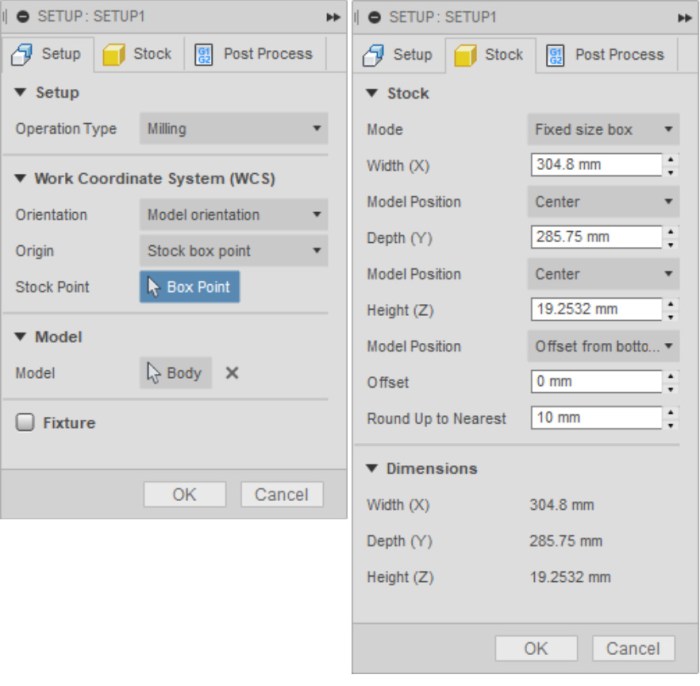The width and height of the screenshot is (700, 686).
Task: Click the double-arrow icon in left panel header
Action: pos(333,17)
